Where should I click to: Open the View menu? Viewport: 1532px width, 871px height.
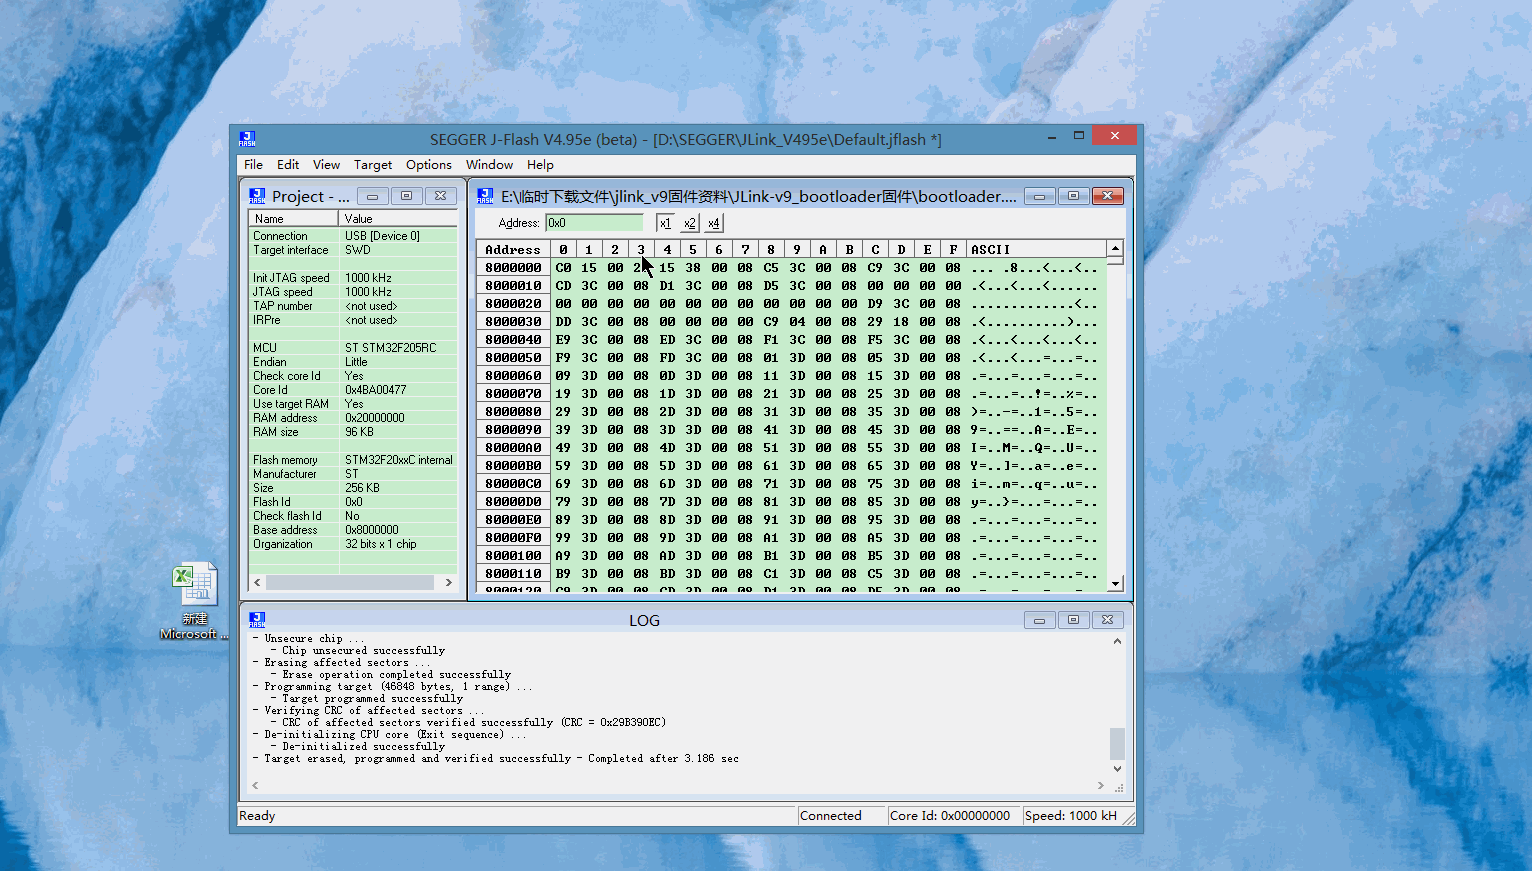[326, 165]
